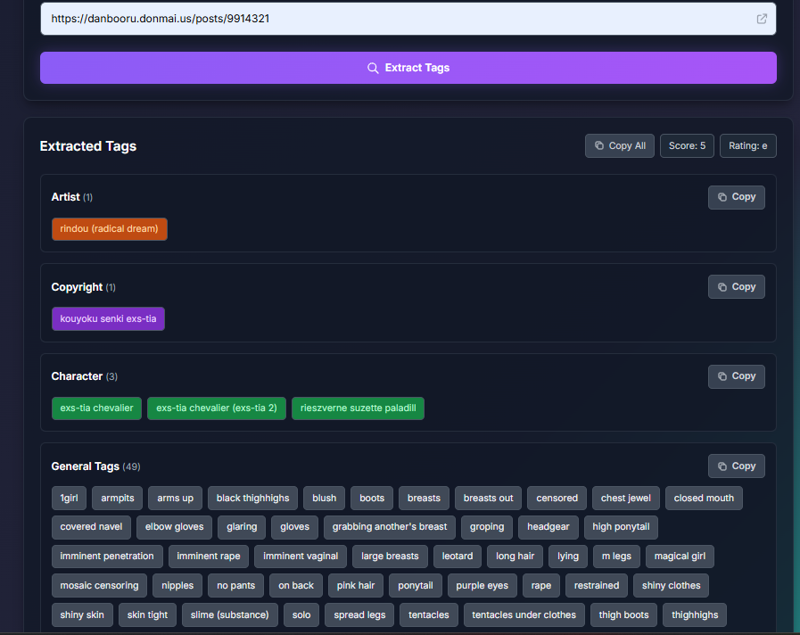Open the URL external link icon
800x635 pixels.
coord(762,19)
